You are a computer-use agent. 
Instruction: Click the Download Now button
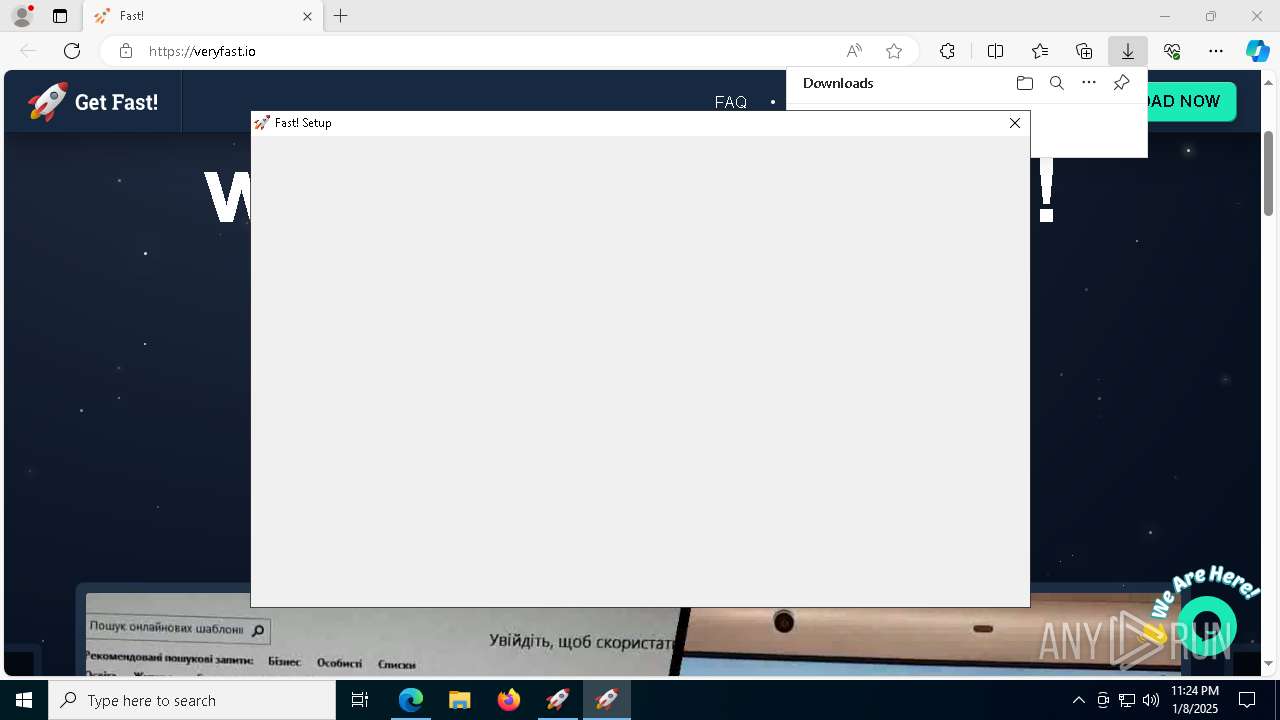[x=1191, y=101]
